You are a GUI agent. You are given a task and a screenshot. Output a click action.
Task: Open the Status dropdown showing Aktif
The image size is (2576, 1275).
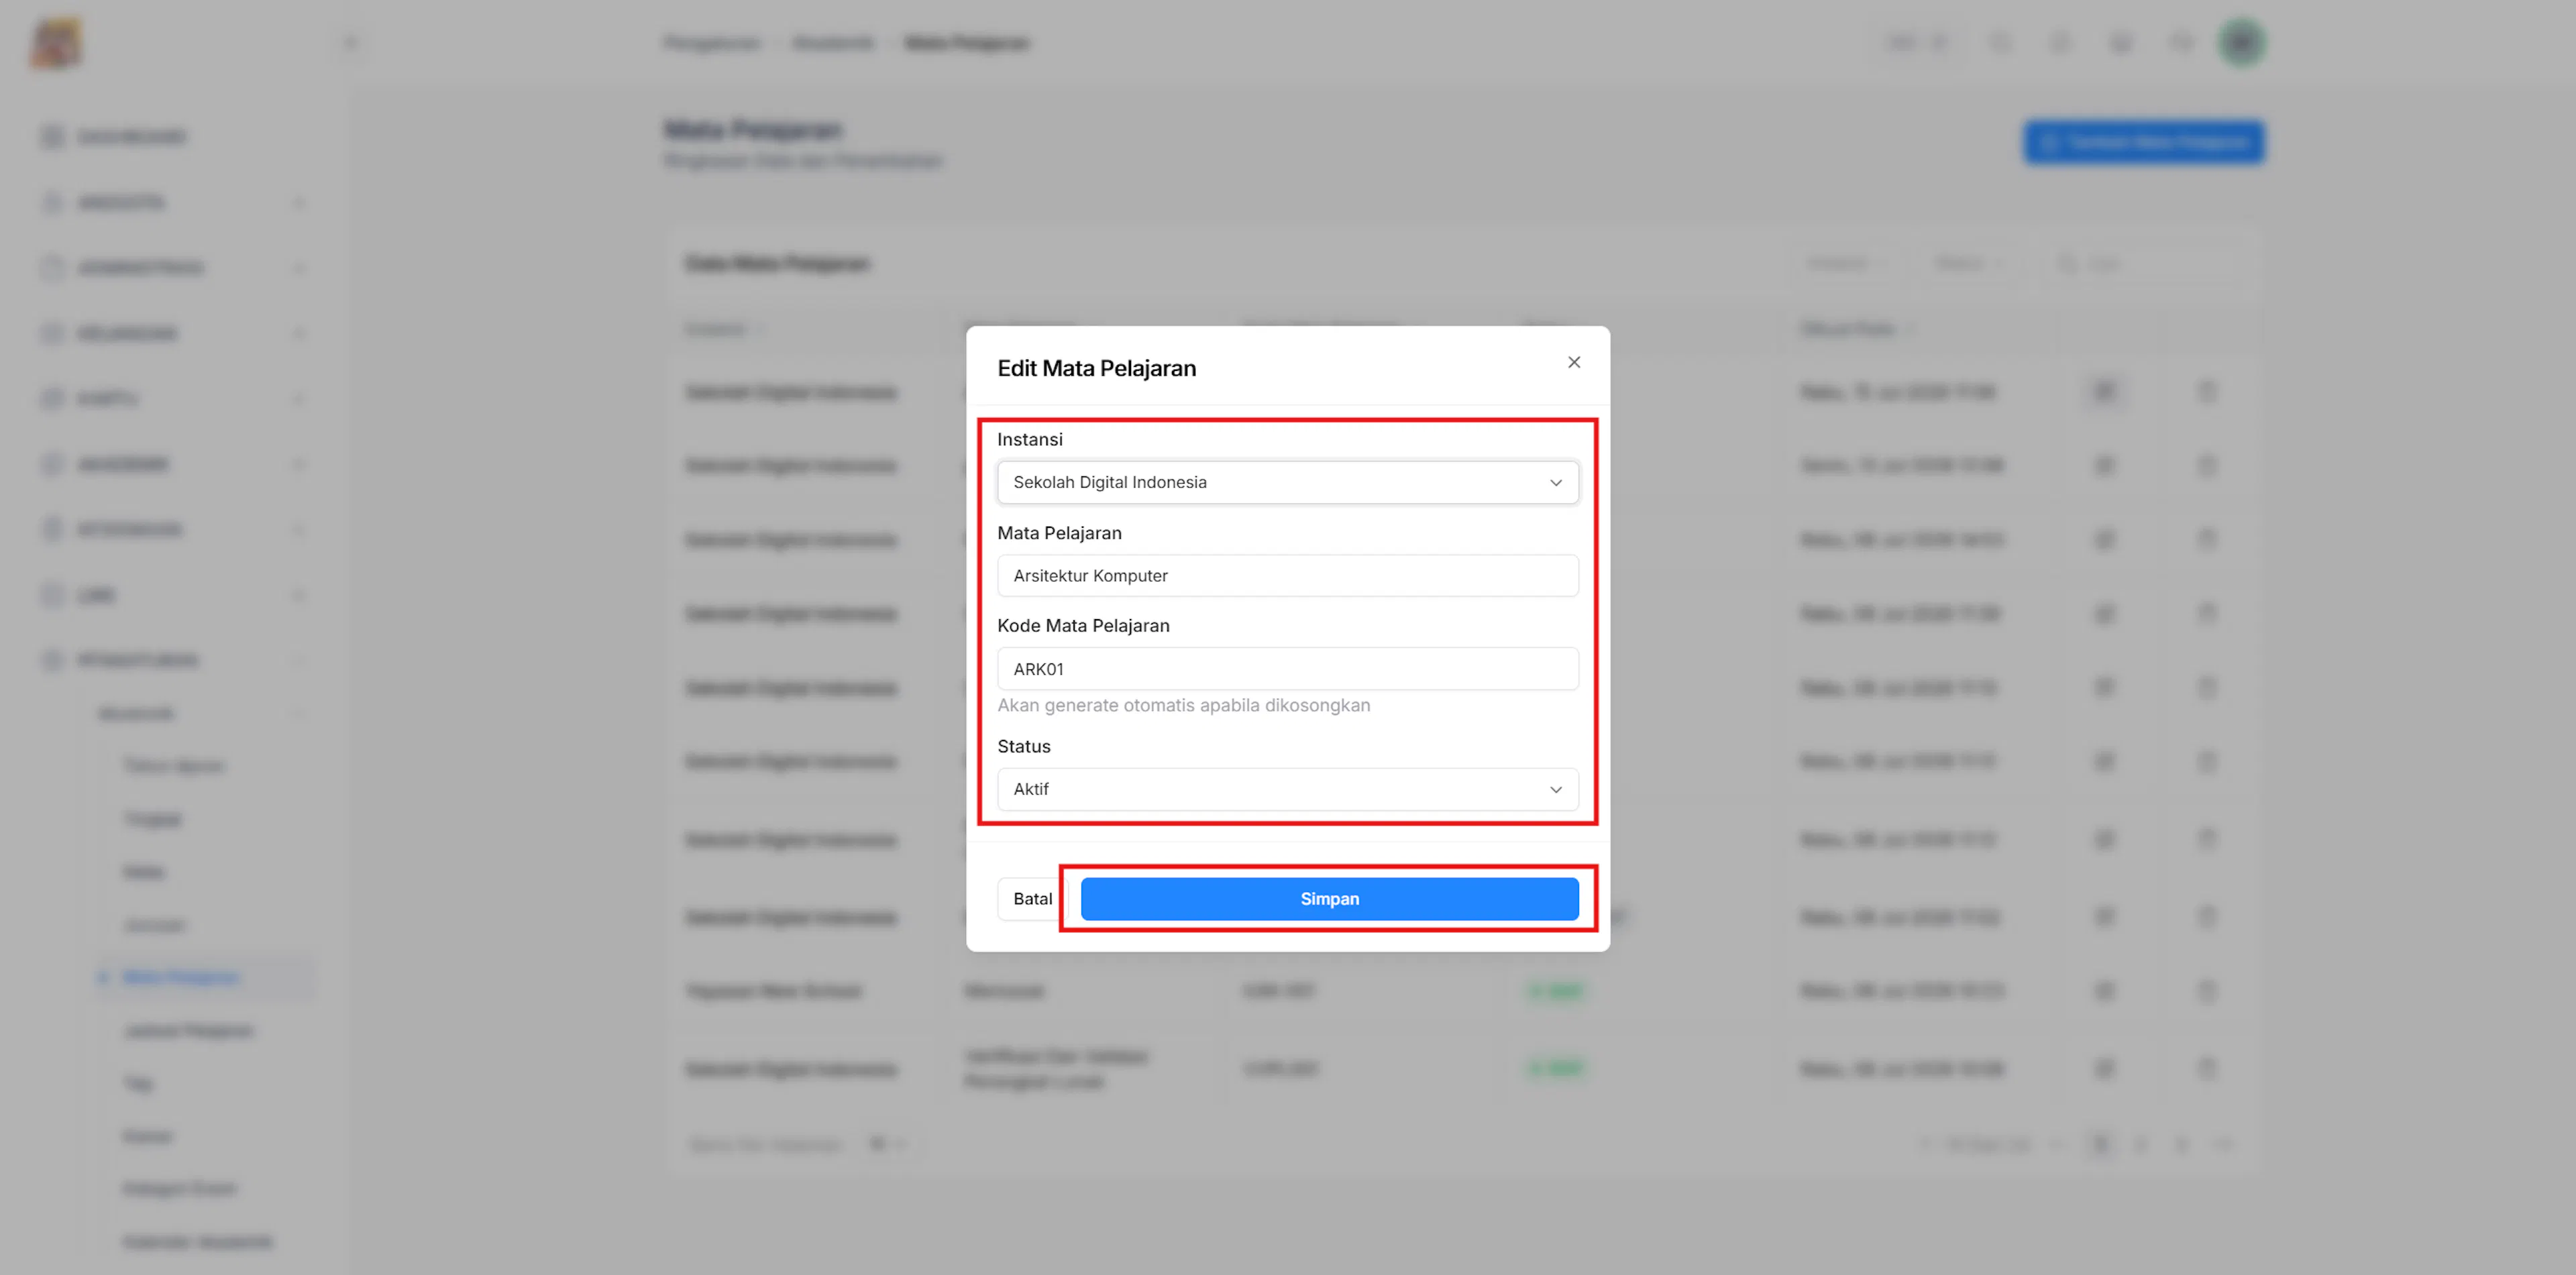(x=1287, y=789)
